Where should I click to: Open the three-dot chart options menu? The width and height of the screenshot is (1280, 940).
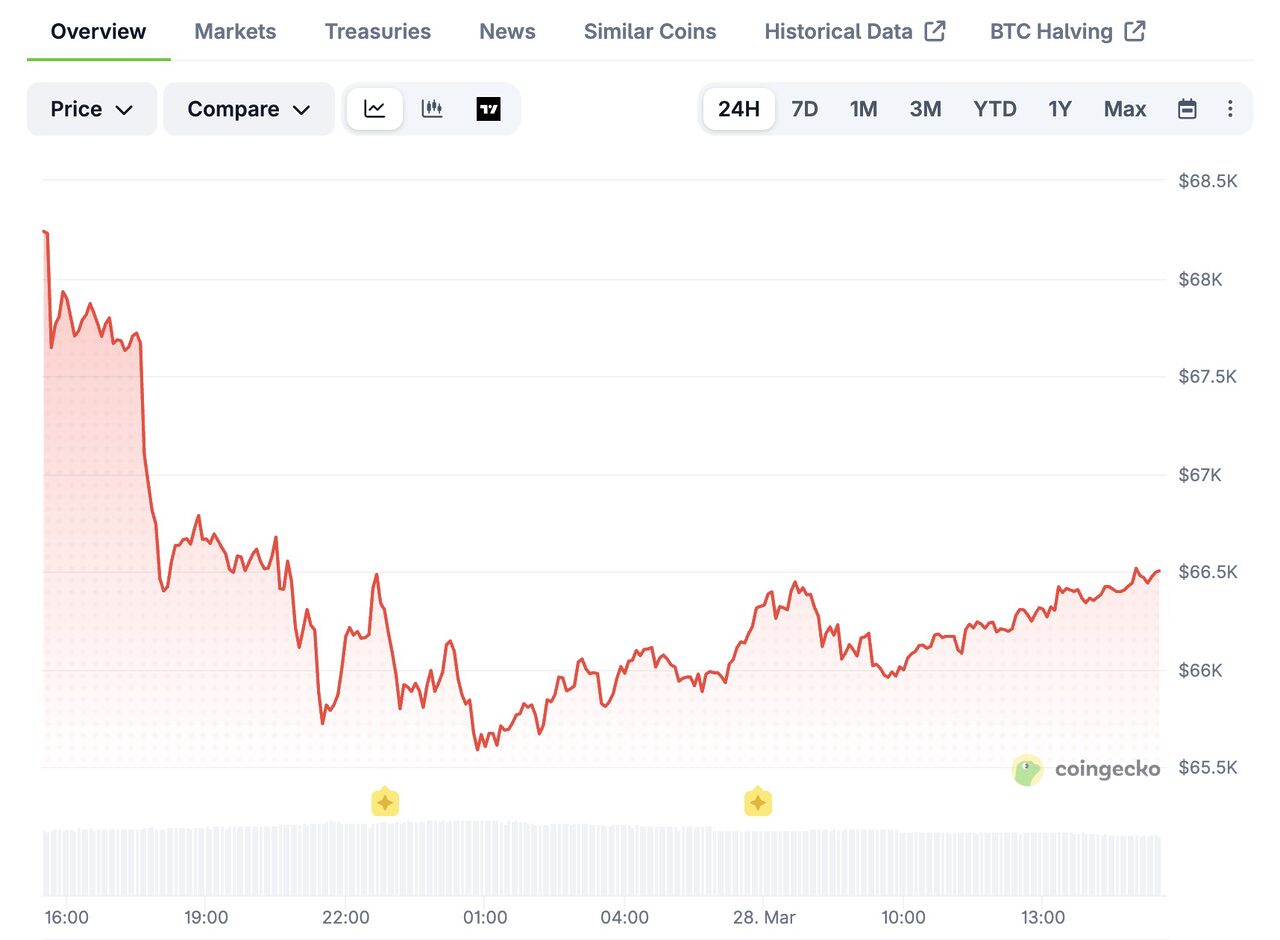pos(1230,109)
